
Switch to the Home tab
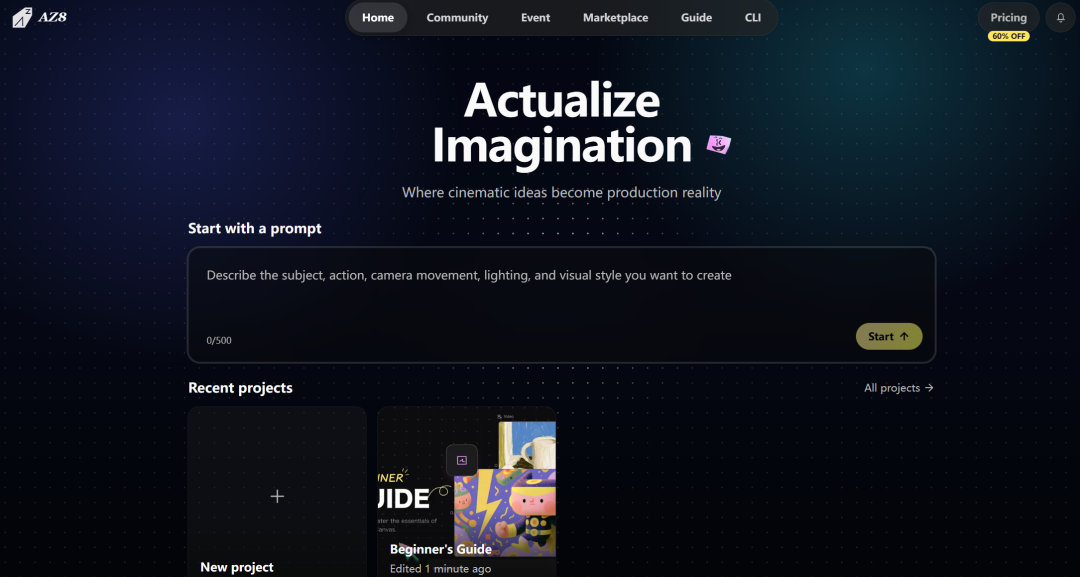(378, 18)
